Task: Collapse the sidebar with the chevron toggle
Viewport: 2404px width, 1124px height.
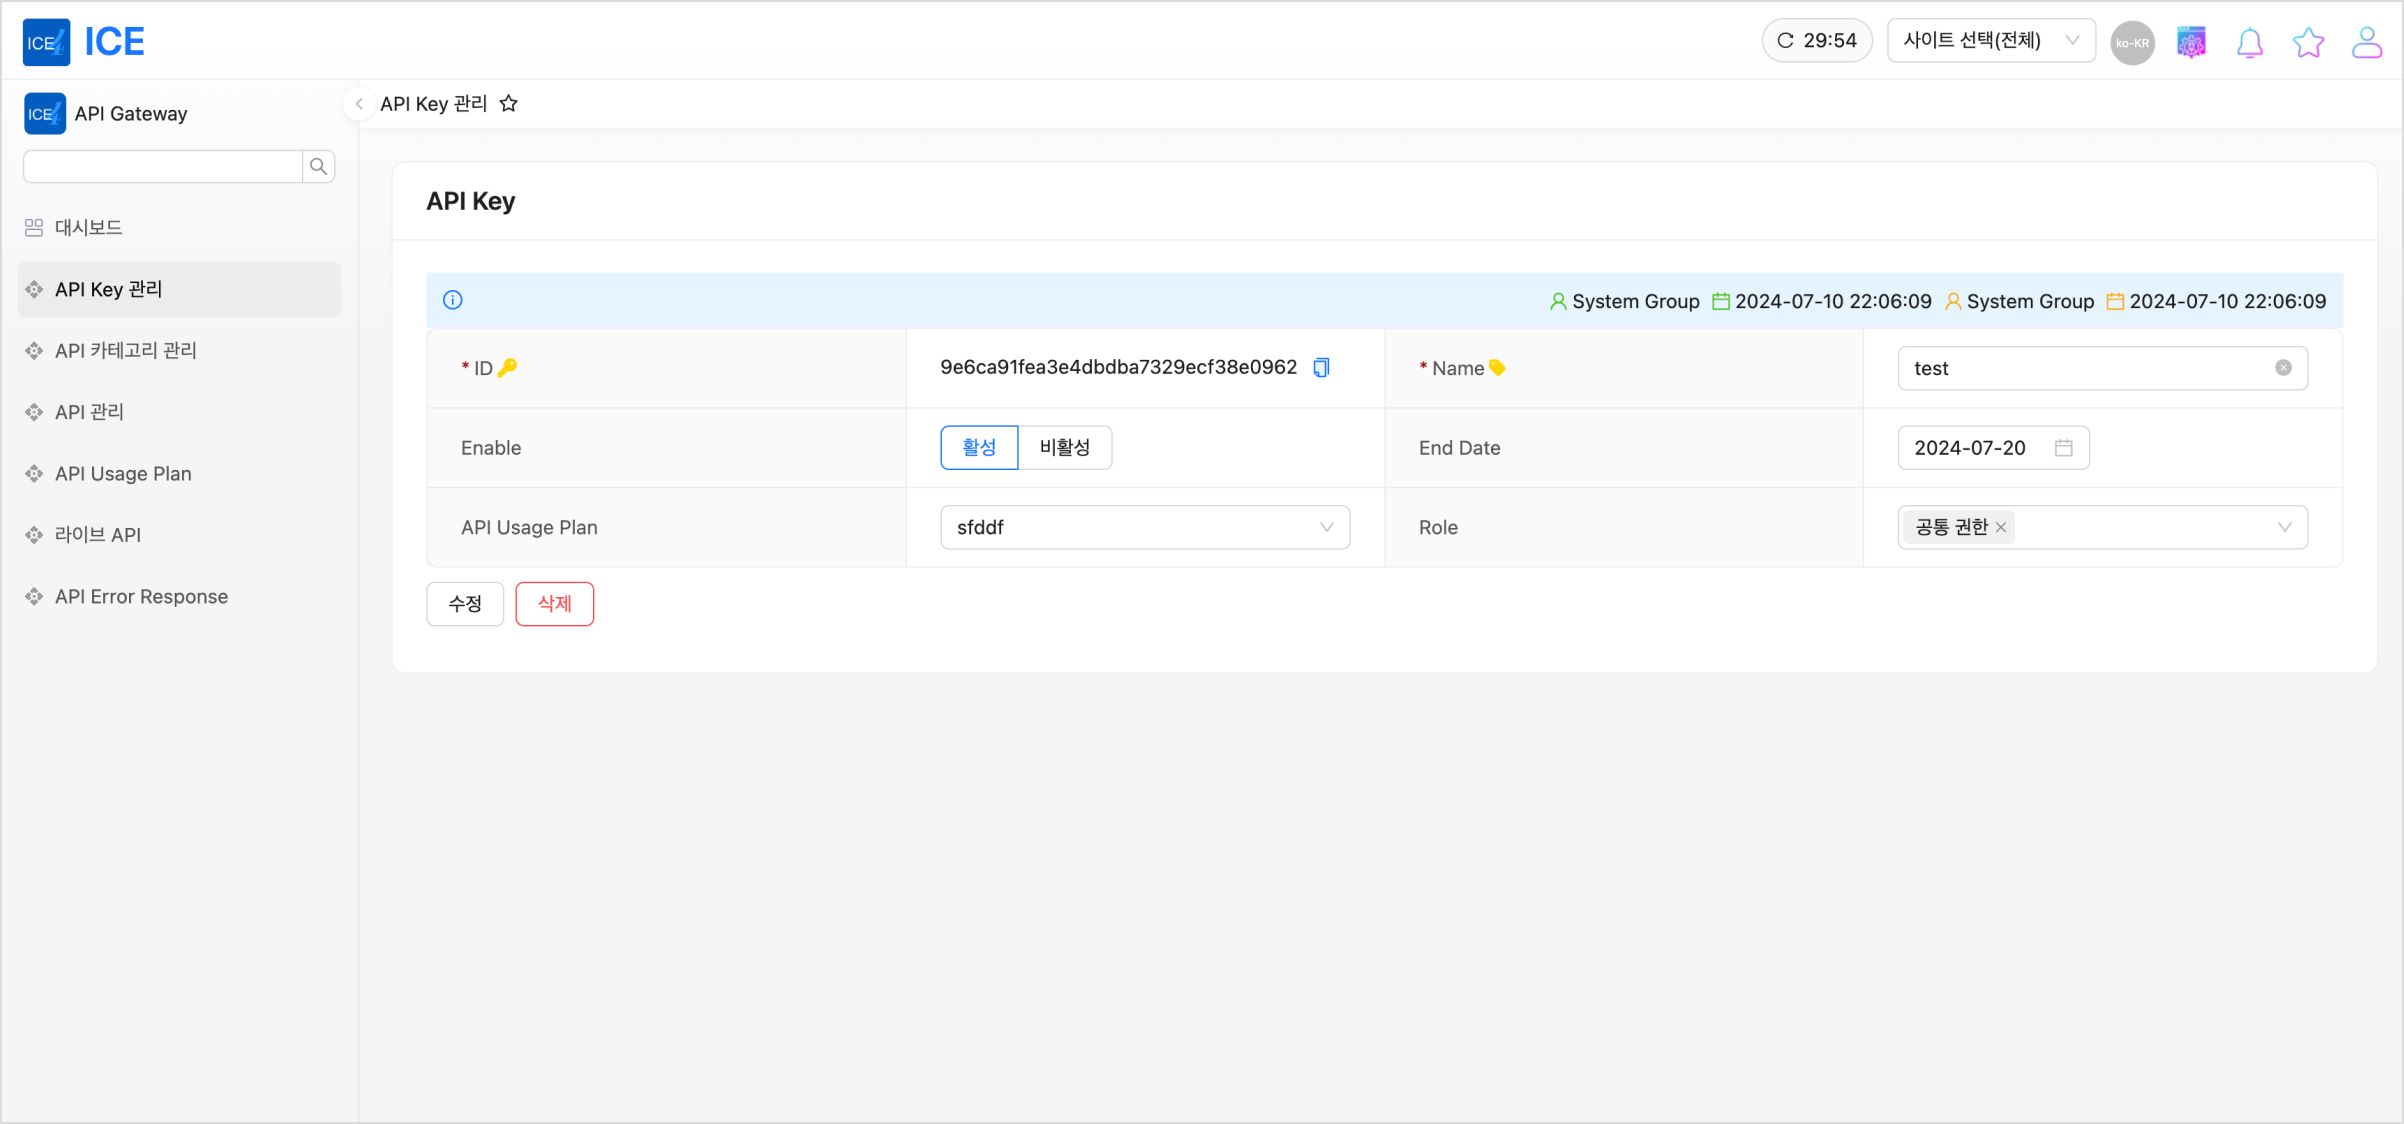Action: coord(359,104)
